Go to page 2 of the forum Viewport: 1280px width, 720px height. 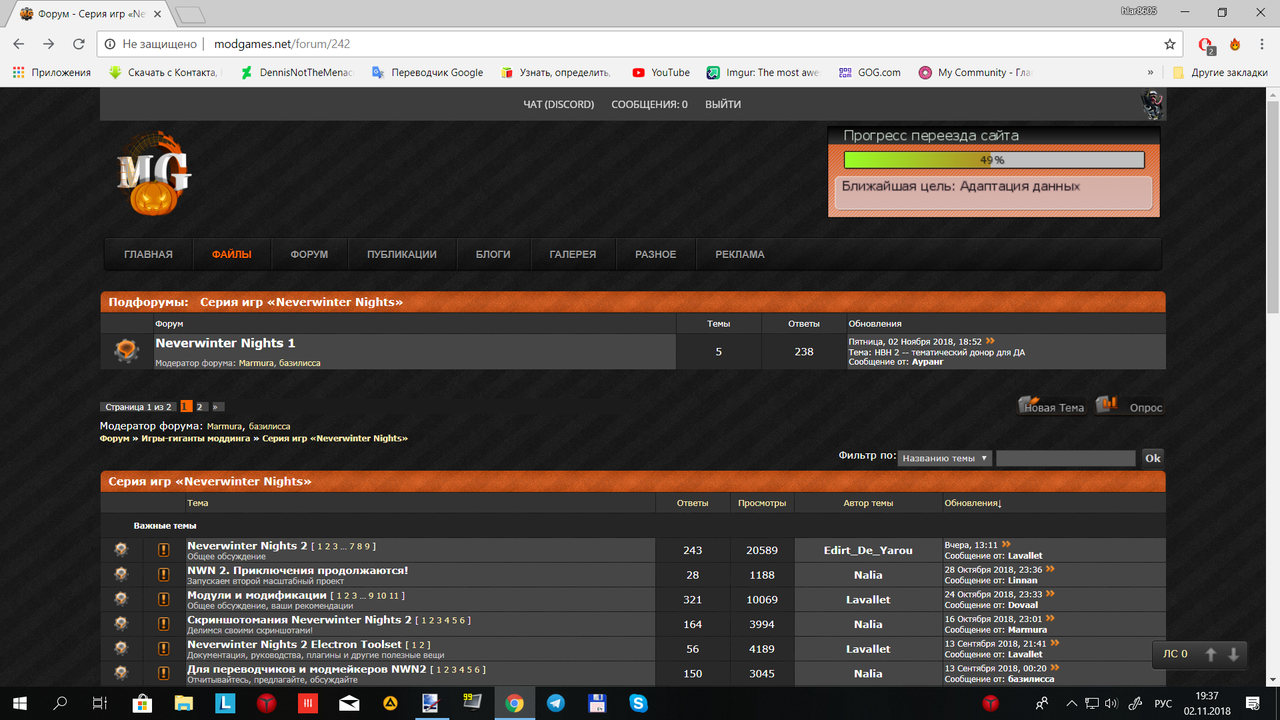click(200, 407)
